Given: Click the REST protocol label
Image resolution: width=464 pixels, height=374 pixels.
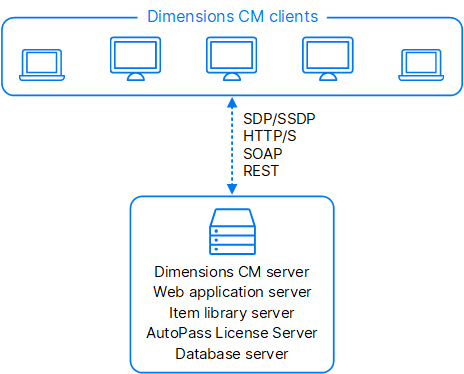Looking at the screenshot, I should pos(261,171).
